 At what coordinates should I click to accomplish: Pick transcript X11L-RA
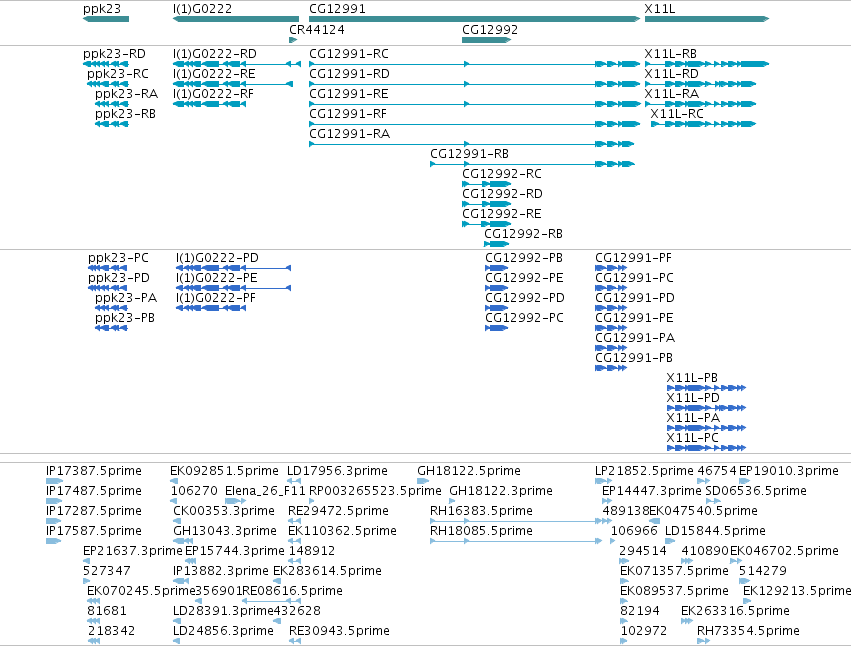coord(701,104)
